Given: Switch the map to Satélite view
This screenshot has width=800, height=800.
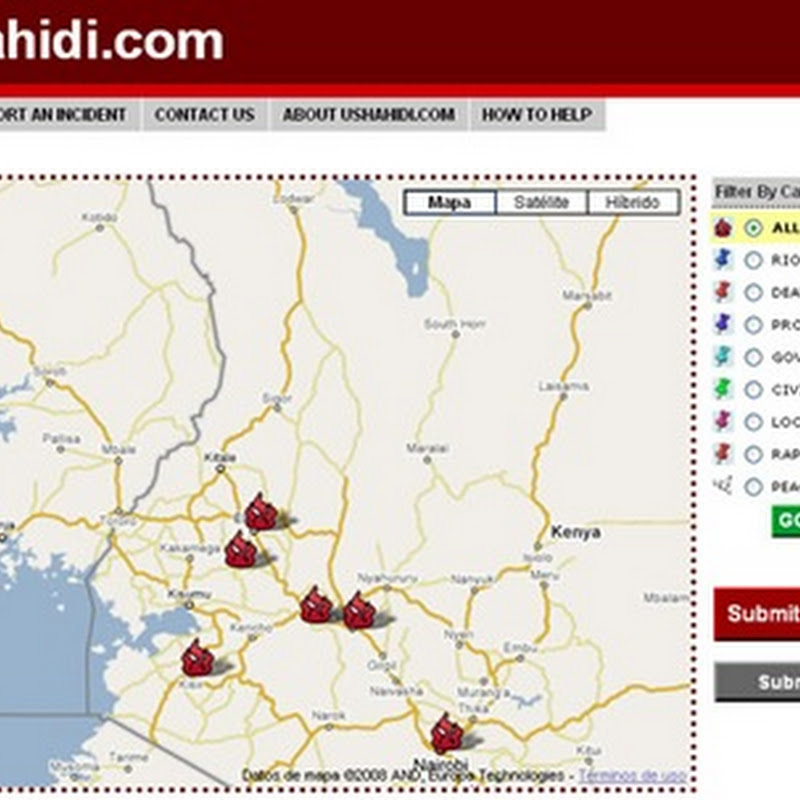Looking at the screenshot, I should pyautogui.click(x=541, y=203).
